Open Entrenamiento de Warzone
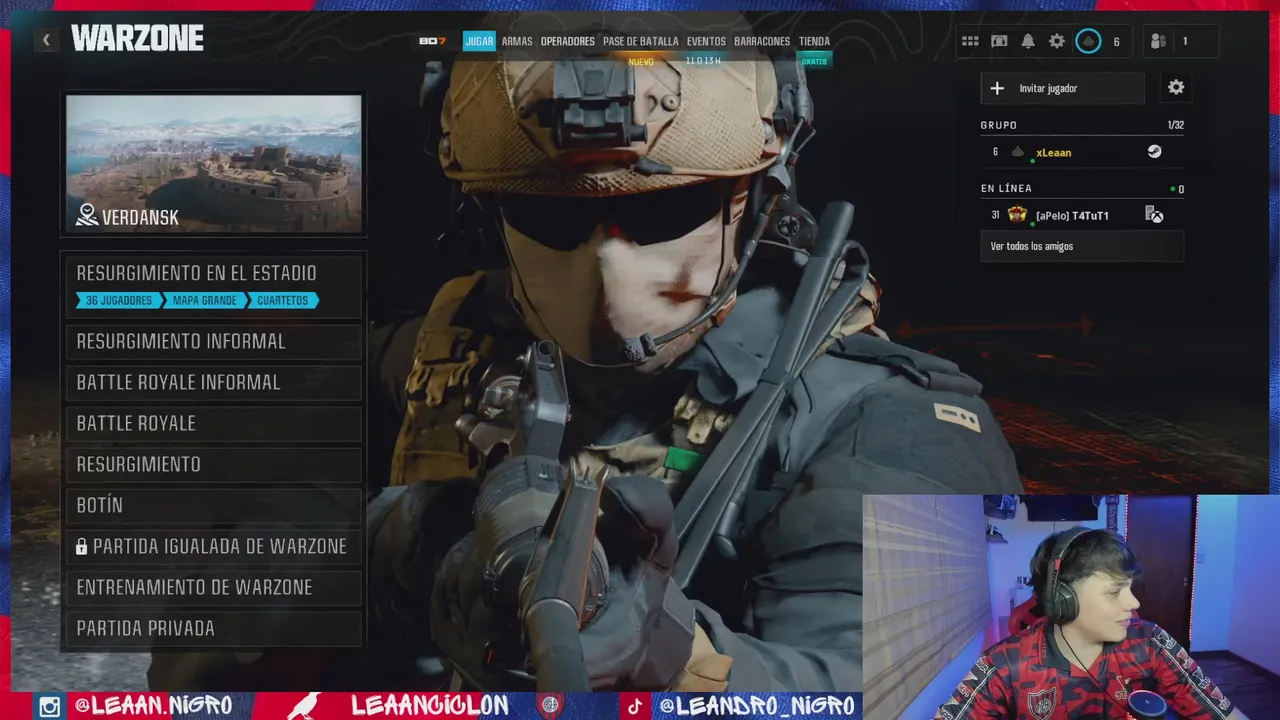Viewport: 1280px width, 720px height. pyautogui.click(x=213, y=588)
